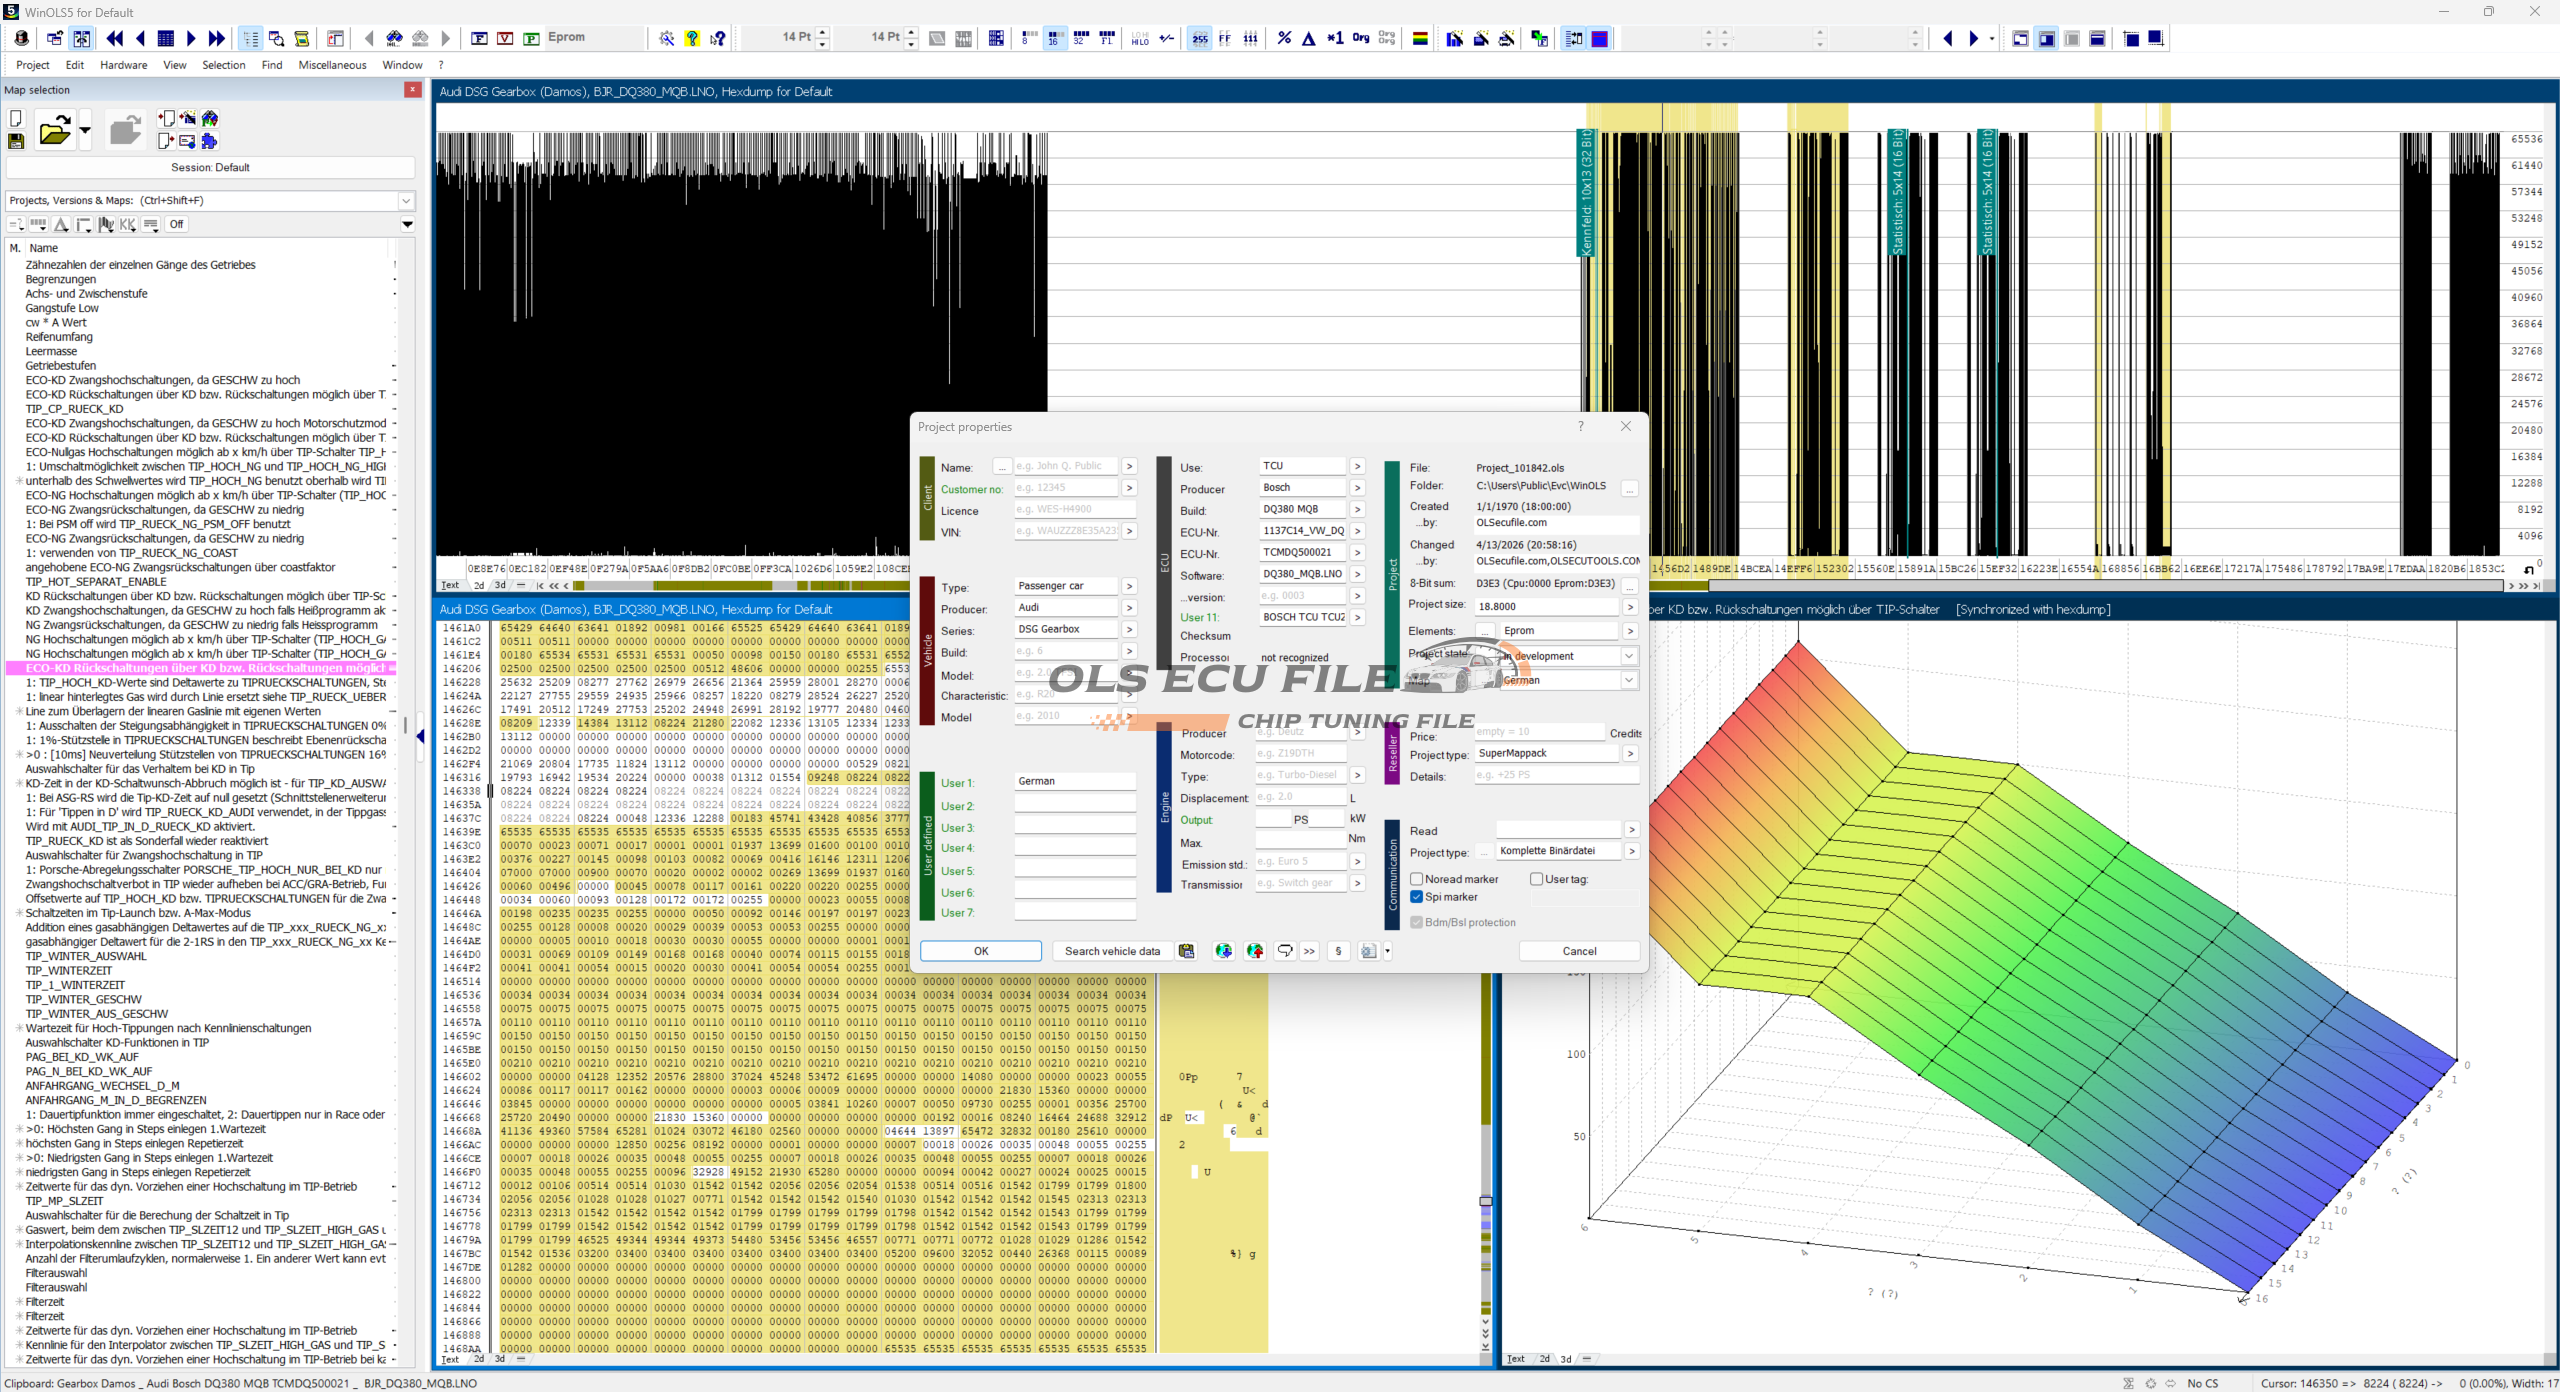Enable the Noread marker checkbox
This screenshot has width=2560, height=1392.
click(x=1416, y=879)
